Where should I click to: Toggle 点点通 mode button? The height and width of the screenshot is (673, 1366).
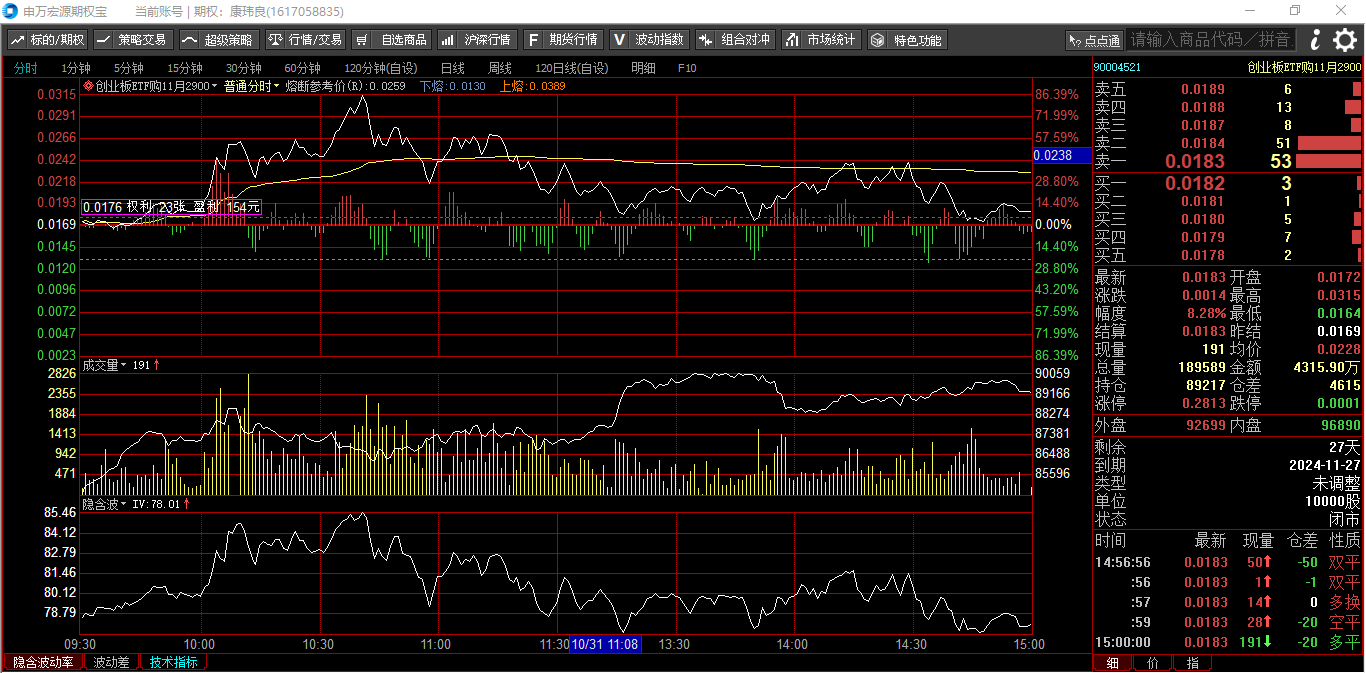(1094, 41)
